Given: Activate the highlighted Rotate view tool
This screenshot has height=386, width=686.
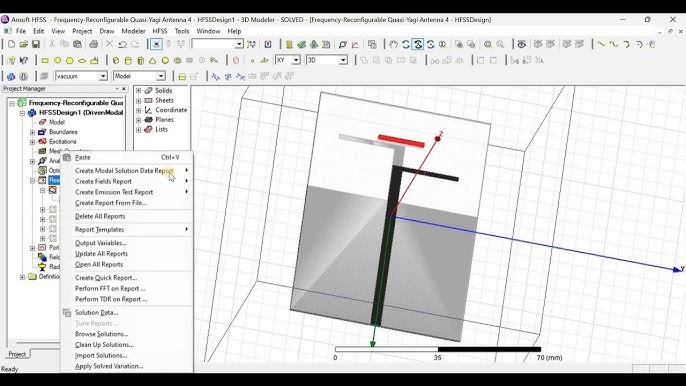Looking at the screenshot, I should point(418,44).
